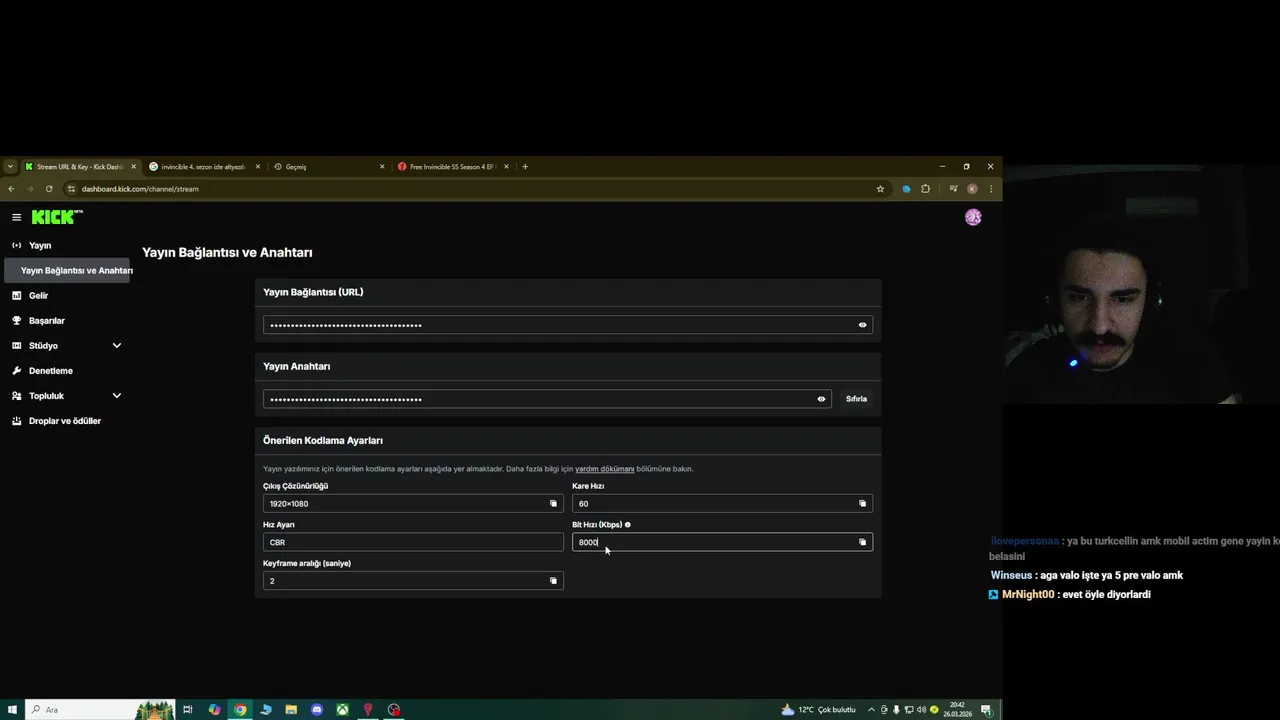
Task: Open the notification center icon
Action: point(985,710)
